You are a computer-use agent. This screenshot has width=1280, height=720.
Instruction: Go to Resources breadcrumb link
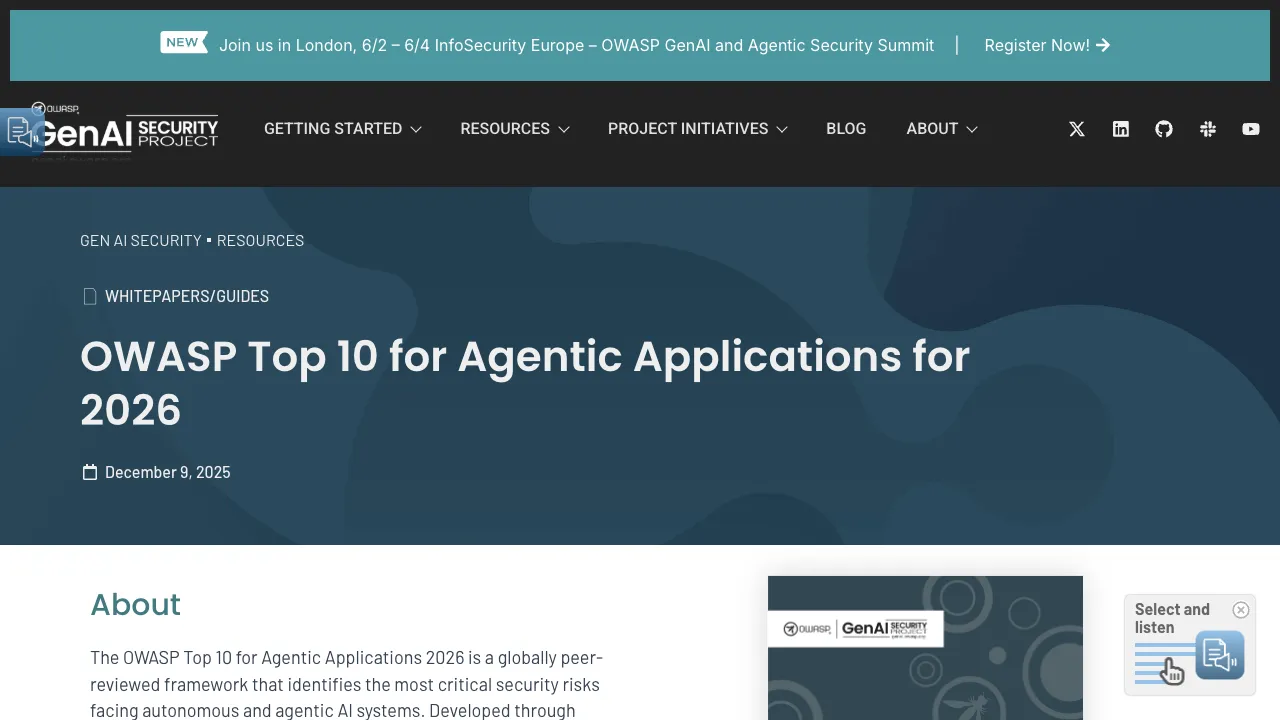click(x=260, y=241)
